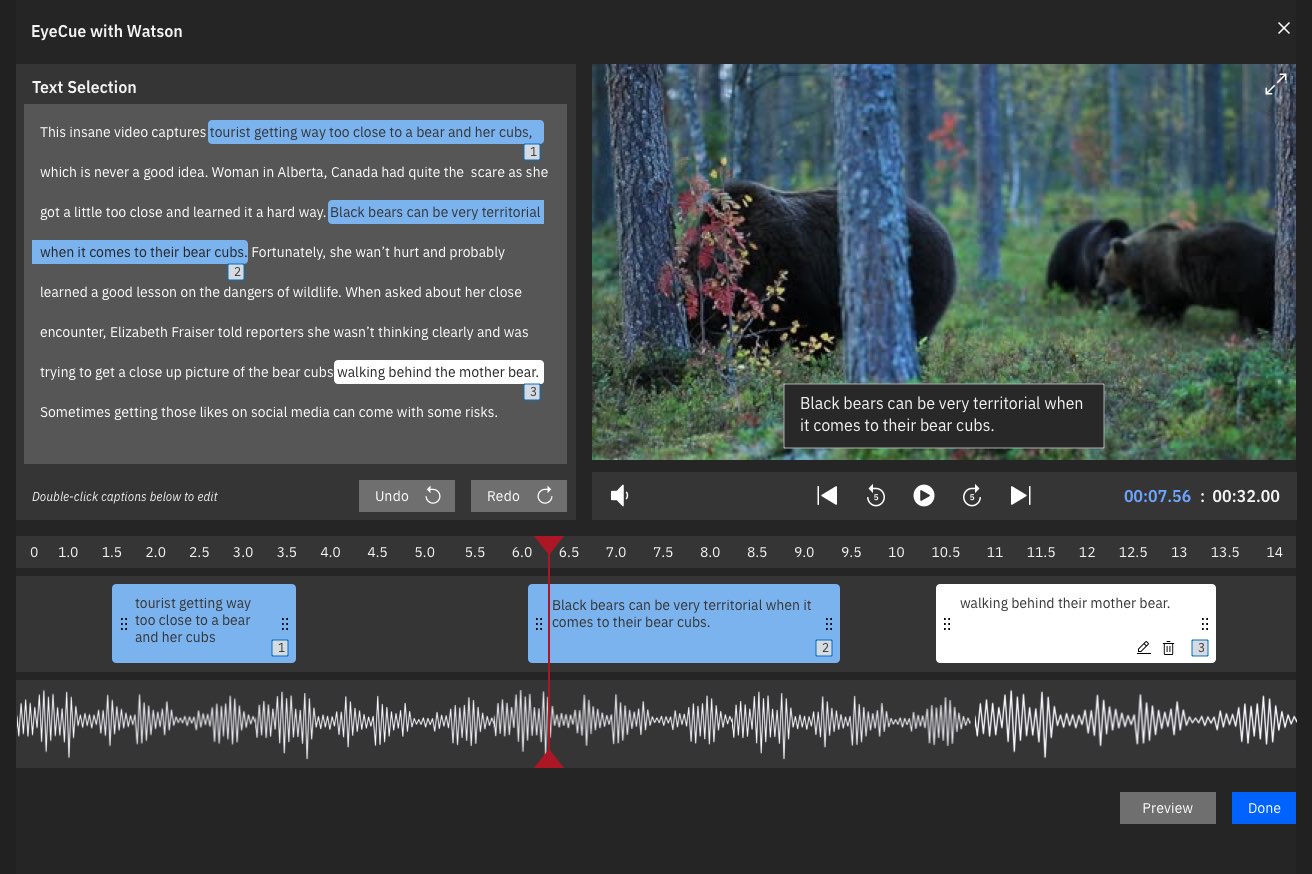
Task: Play the video
Action: 923,496
